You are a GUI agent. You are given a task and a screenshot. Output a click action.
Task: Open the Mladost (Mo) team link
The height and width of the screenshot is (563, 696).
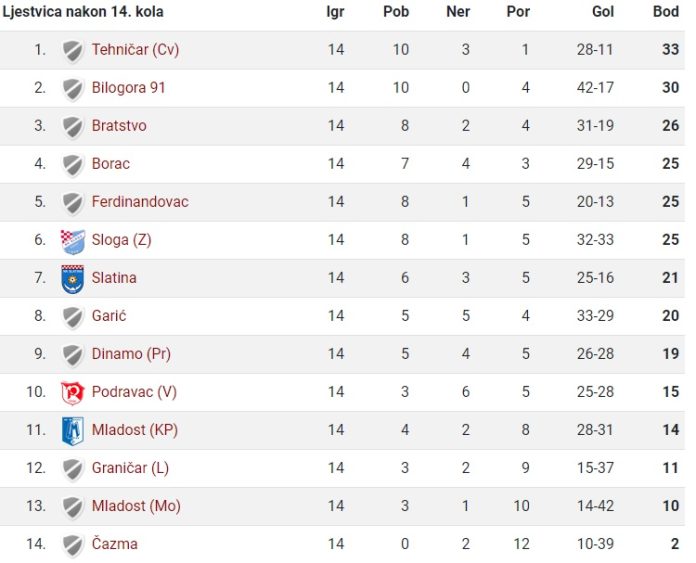[x=136, y=506]
